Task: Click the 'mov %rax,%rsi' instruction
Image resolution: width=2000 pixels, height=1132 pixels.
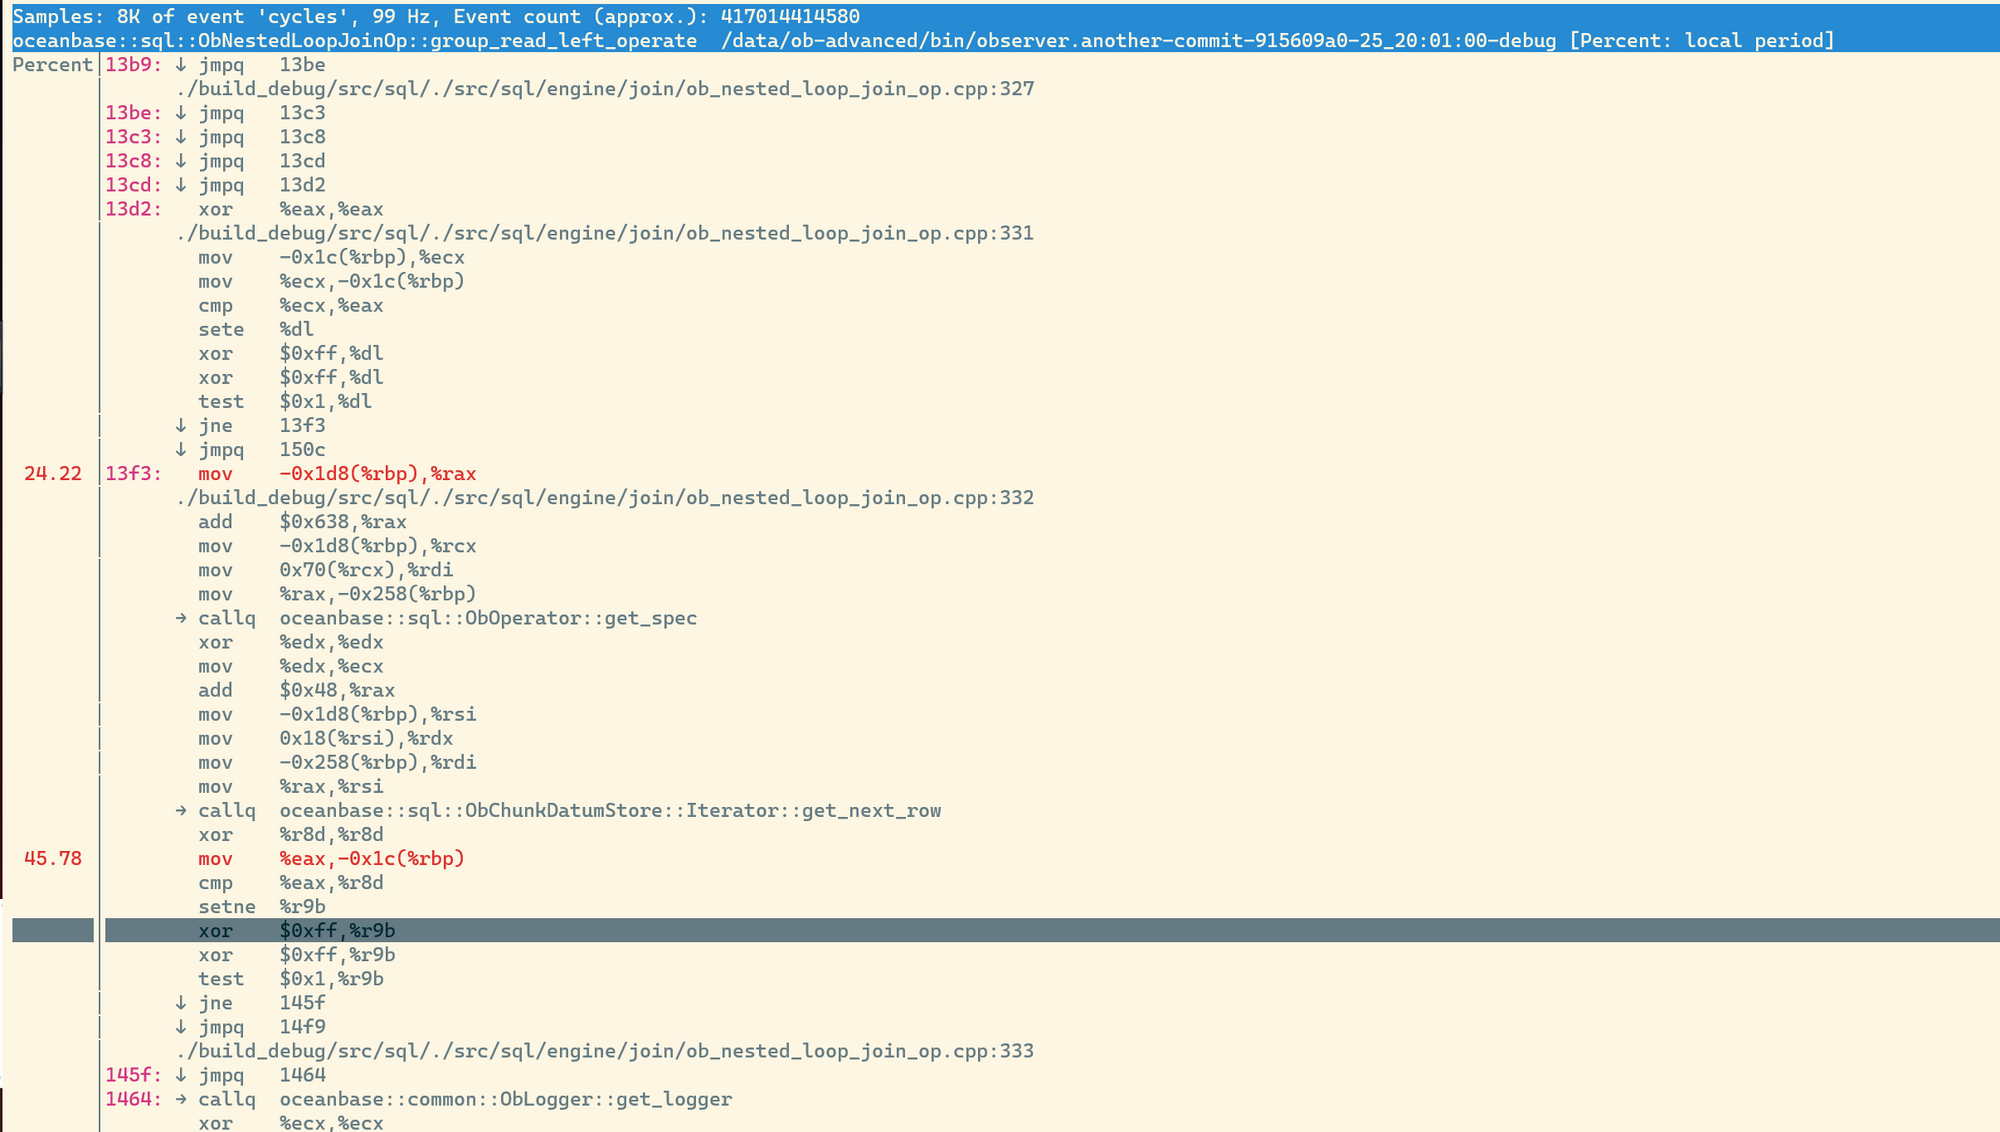Action: tap(290, 785)
